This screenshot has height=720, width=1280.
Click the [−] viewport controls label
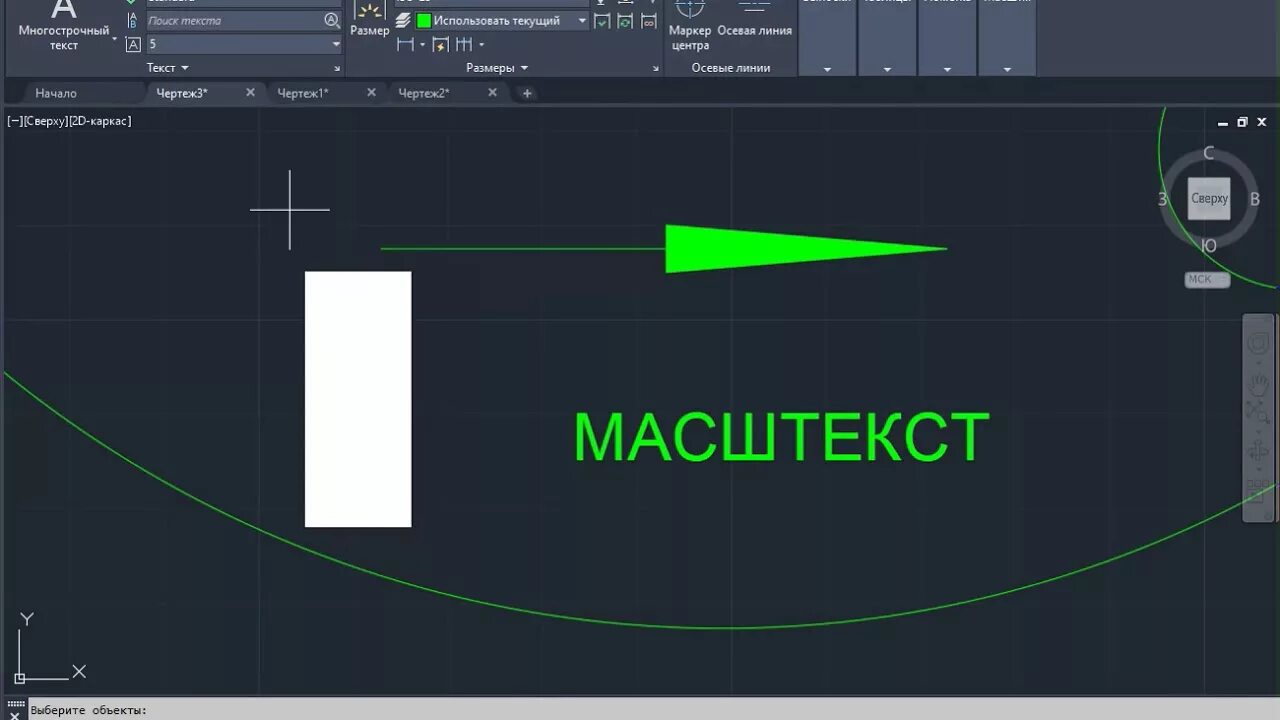(15, 121)
